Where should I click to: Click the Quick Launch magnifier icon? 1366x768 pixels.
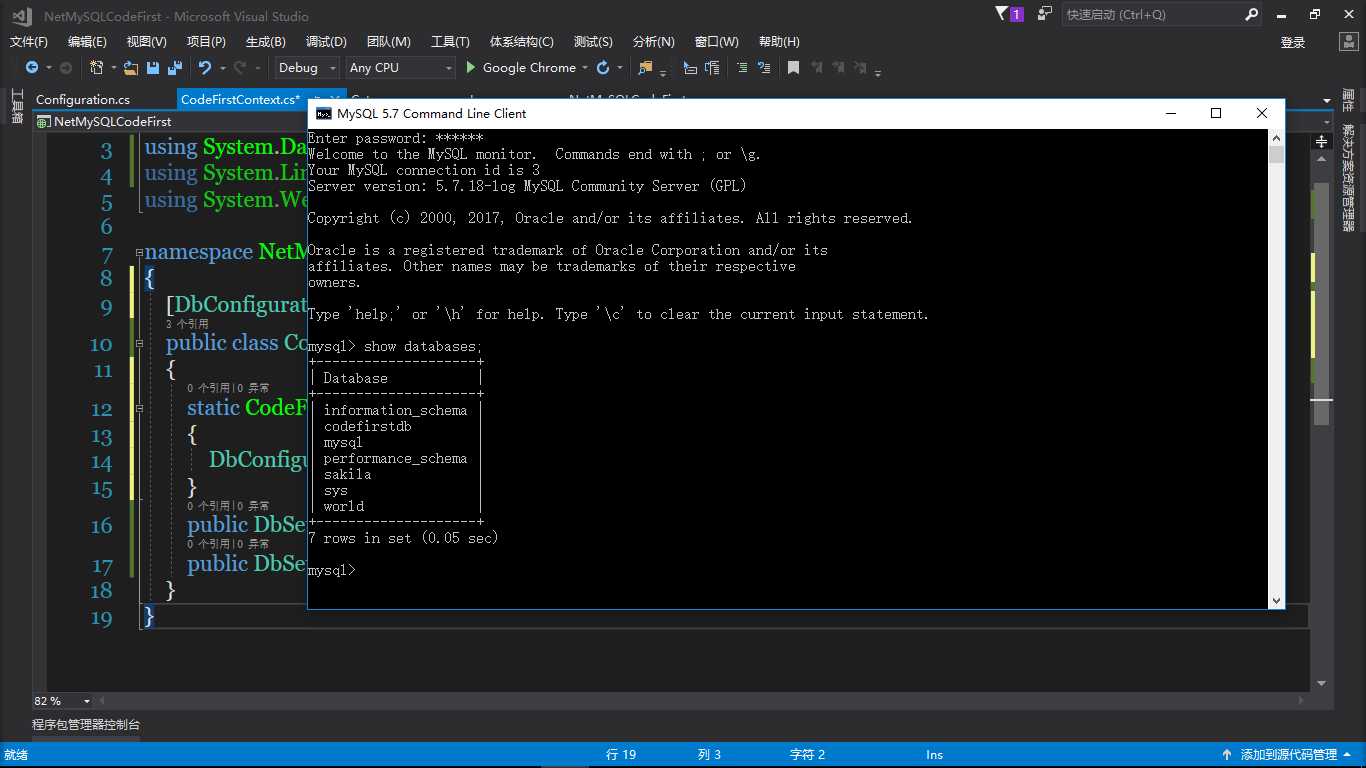(1252, 14)
